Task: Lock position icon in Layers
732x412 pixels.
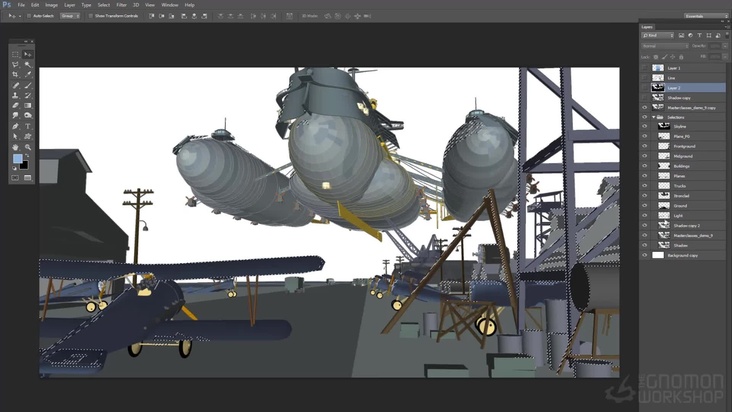Action: pyautogui.click(x=673, y=57)
